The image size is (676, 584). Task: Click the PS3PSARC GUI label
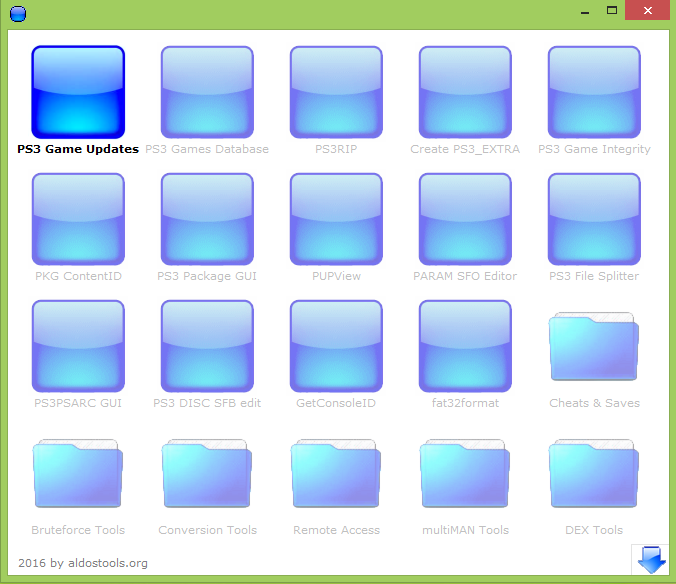[x=78, y=403]
